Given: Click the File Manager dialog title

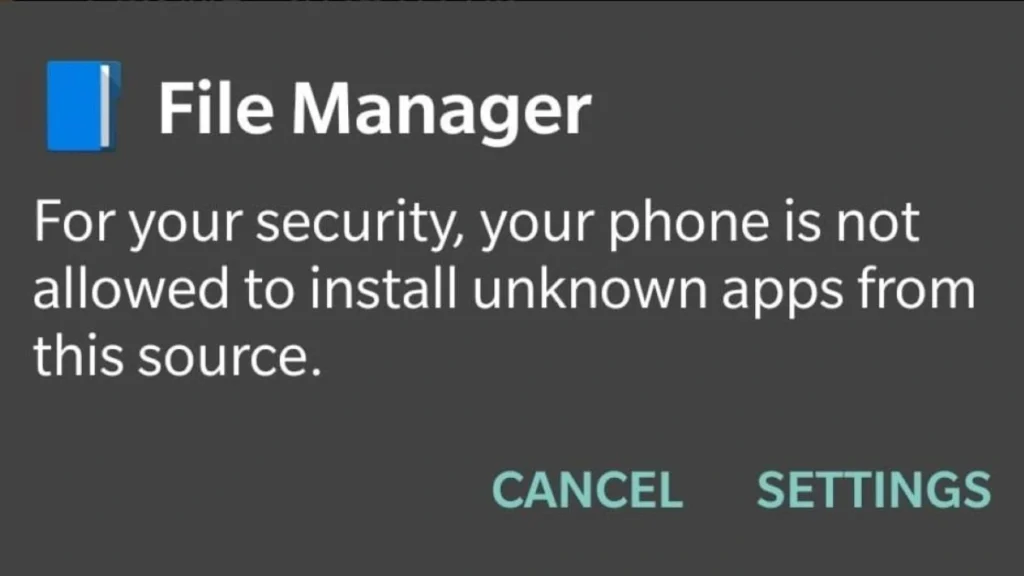Looking at the screenshot, I should [375, 109].
